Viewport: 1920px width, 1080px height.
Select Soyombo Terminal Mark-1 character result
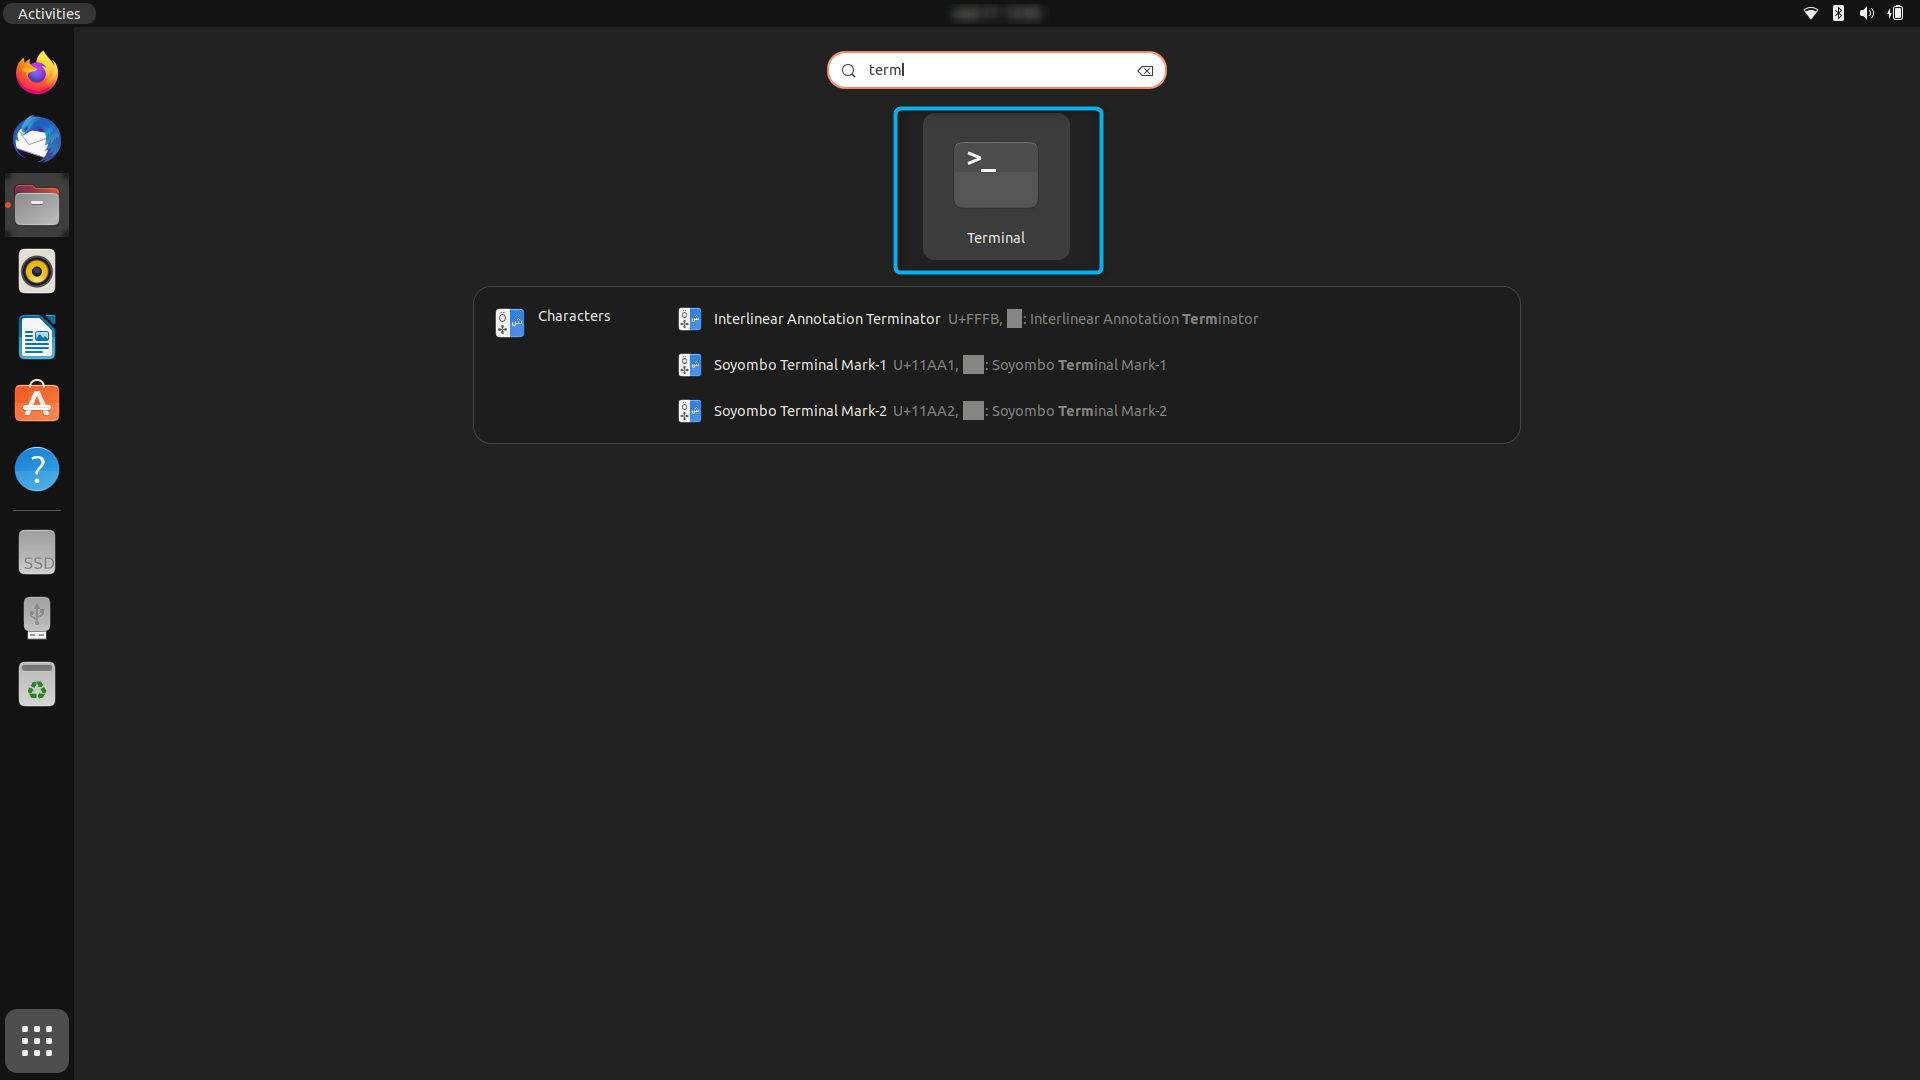coord(799,365)
